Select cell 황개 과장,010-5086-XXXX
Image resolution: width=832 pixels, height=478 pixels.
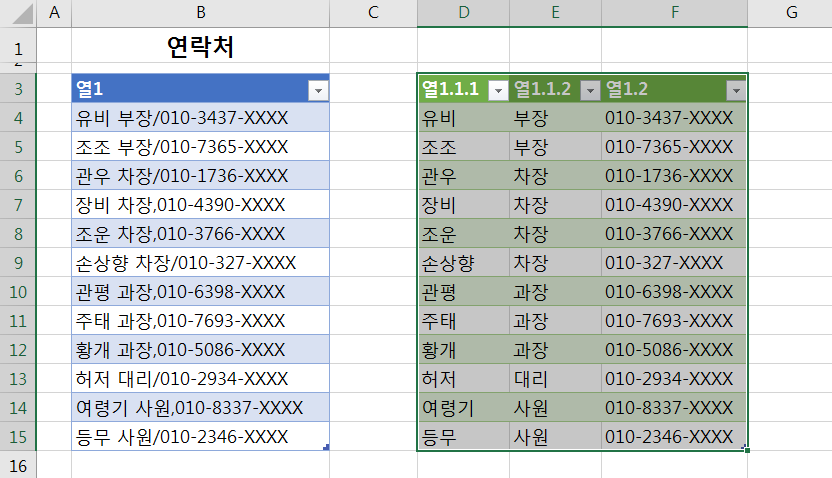point(201,350)
